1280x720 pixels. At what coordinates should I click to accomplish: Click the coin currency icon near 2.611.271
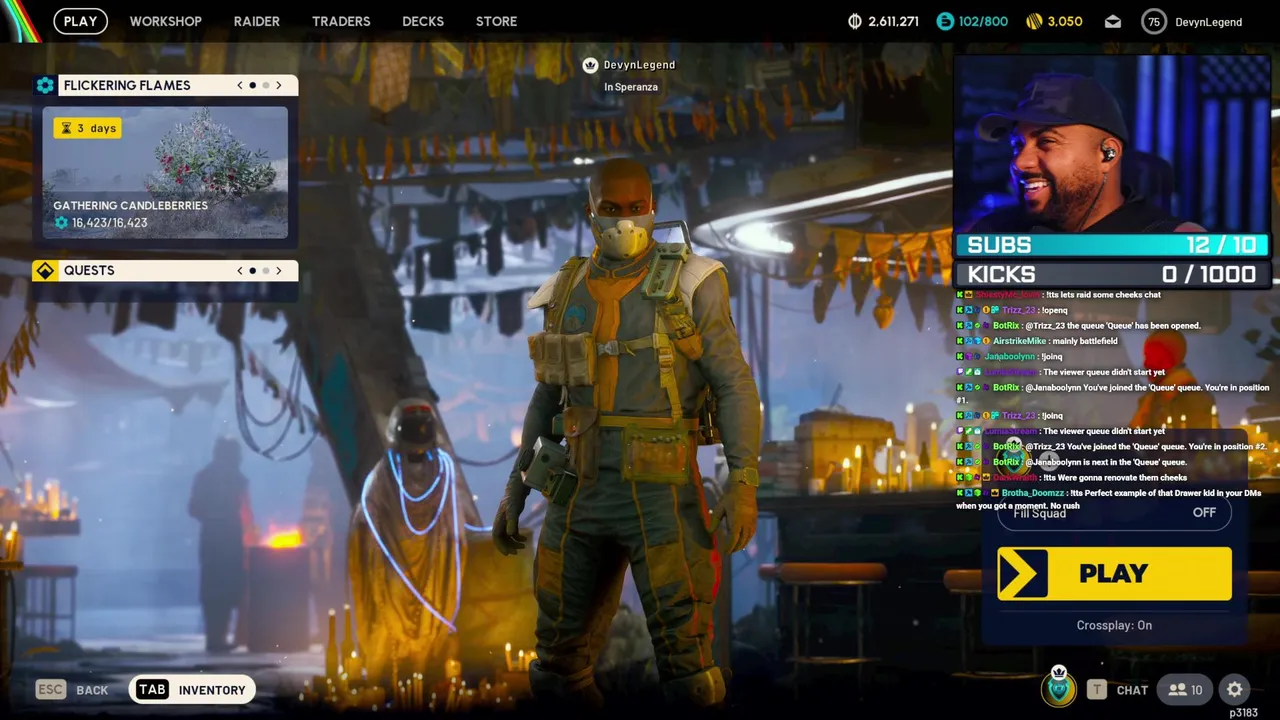coord(855,21)
